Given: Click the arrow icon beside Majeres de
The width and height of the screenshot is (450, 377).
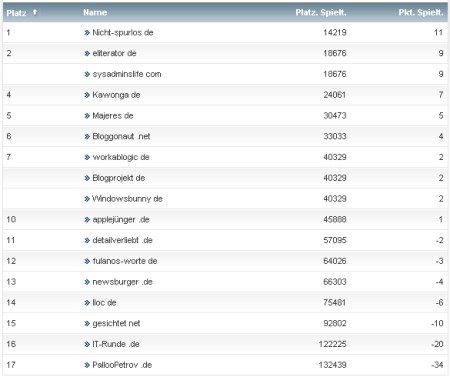Looking at the screenshot, I should pos(87,116).
